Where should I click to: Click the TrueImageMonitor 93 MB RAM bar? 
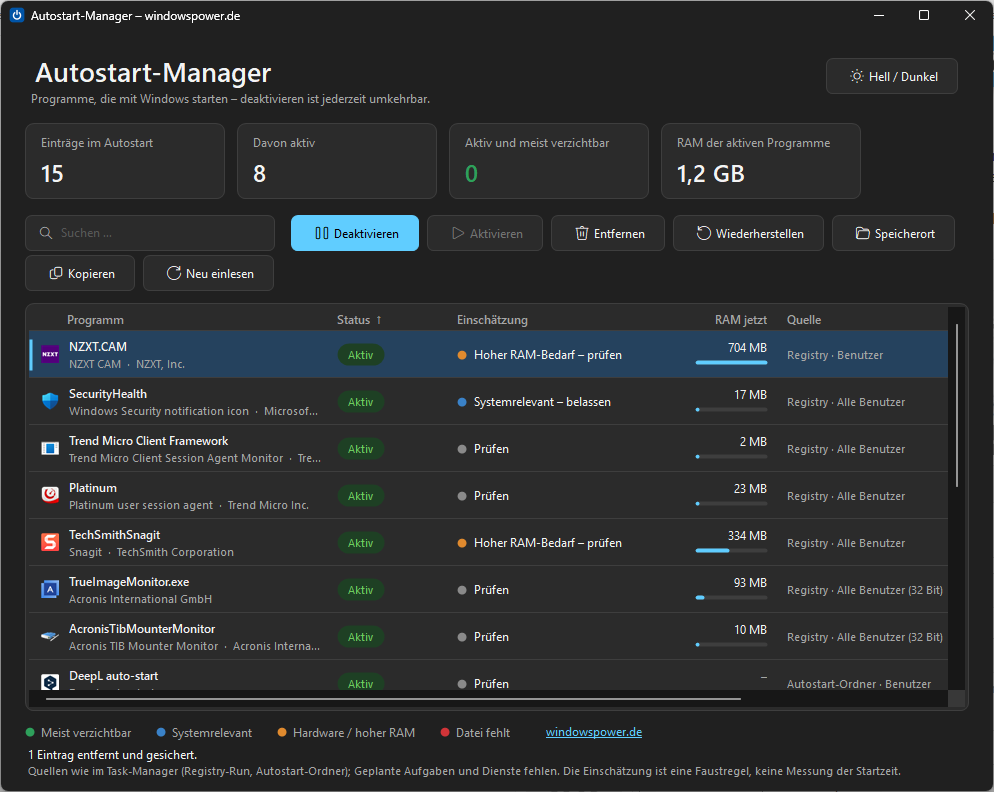click(x=731, y=597)
